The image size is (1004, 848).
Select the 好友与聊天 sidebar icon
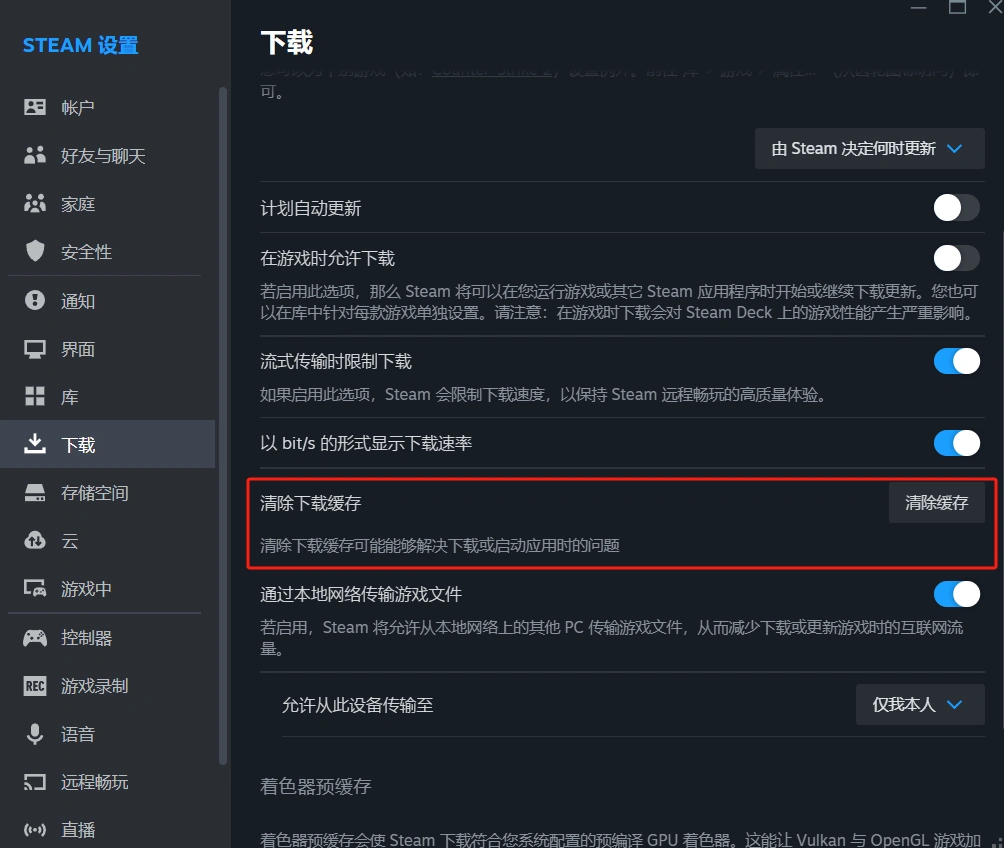[x=33, y=156]
